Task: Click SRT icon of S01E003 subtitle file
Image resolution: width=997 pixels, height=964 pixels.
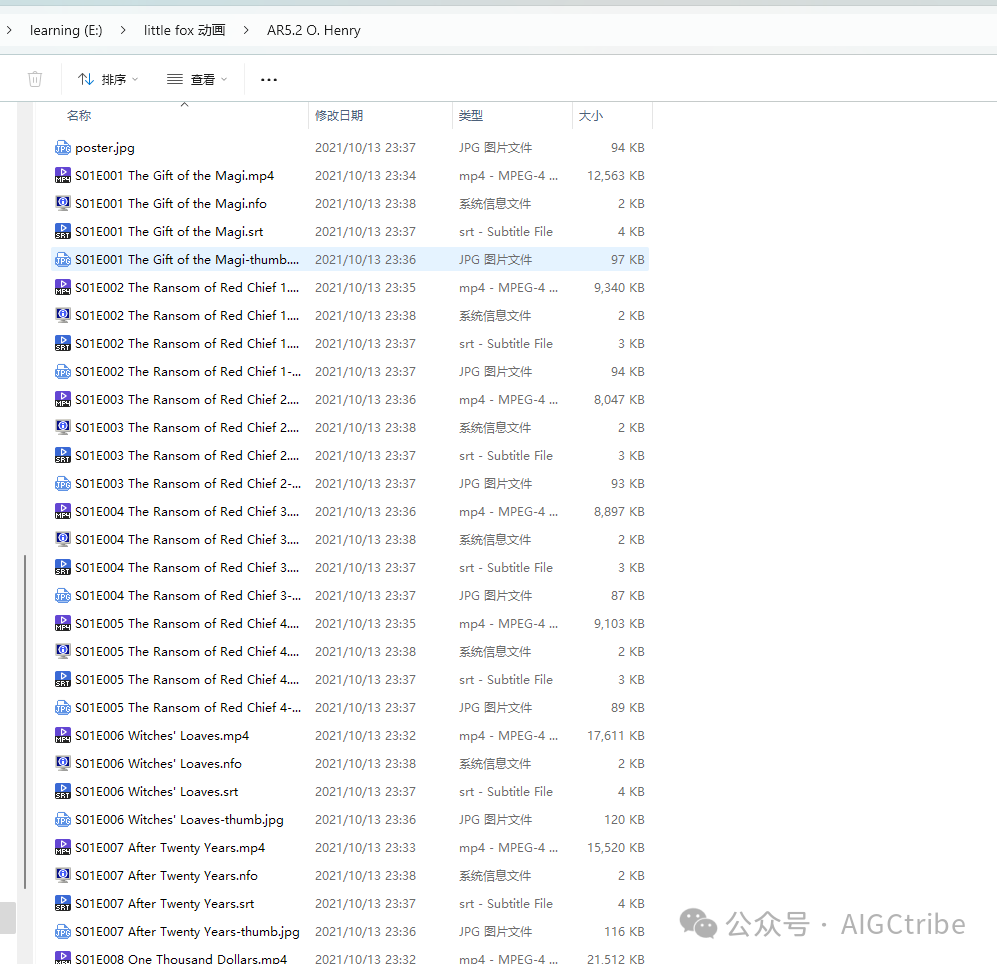Action: (63, 455)
